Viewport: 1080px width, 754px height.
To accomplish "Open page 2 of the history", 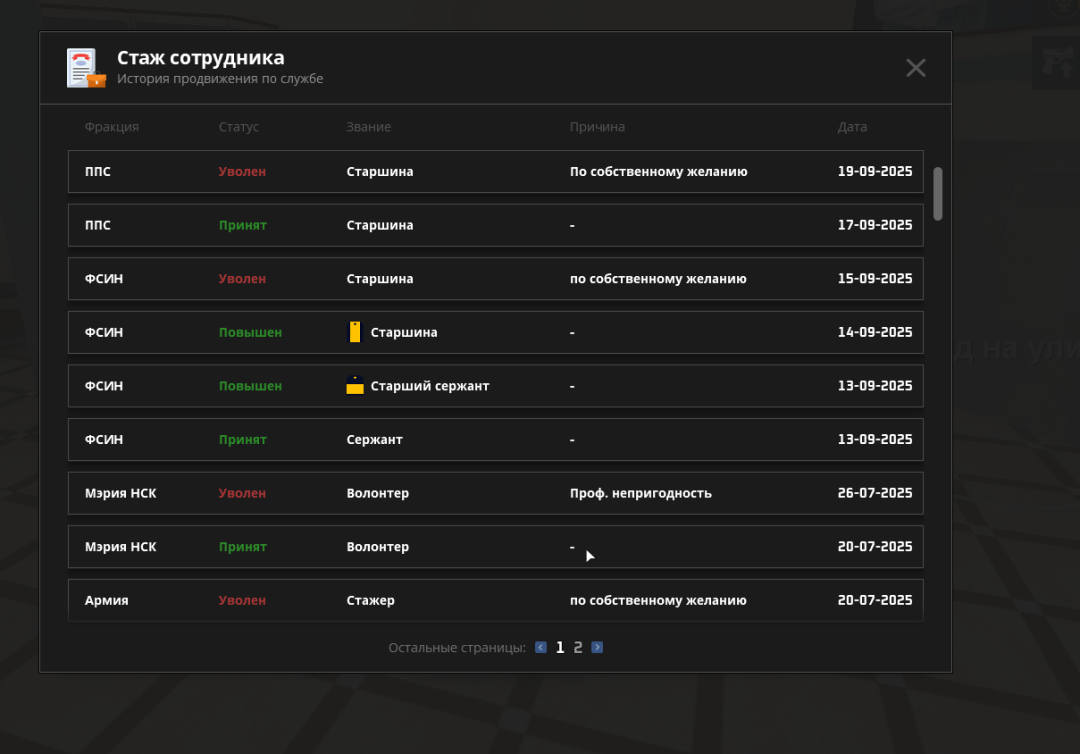I will point(578,648).
